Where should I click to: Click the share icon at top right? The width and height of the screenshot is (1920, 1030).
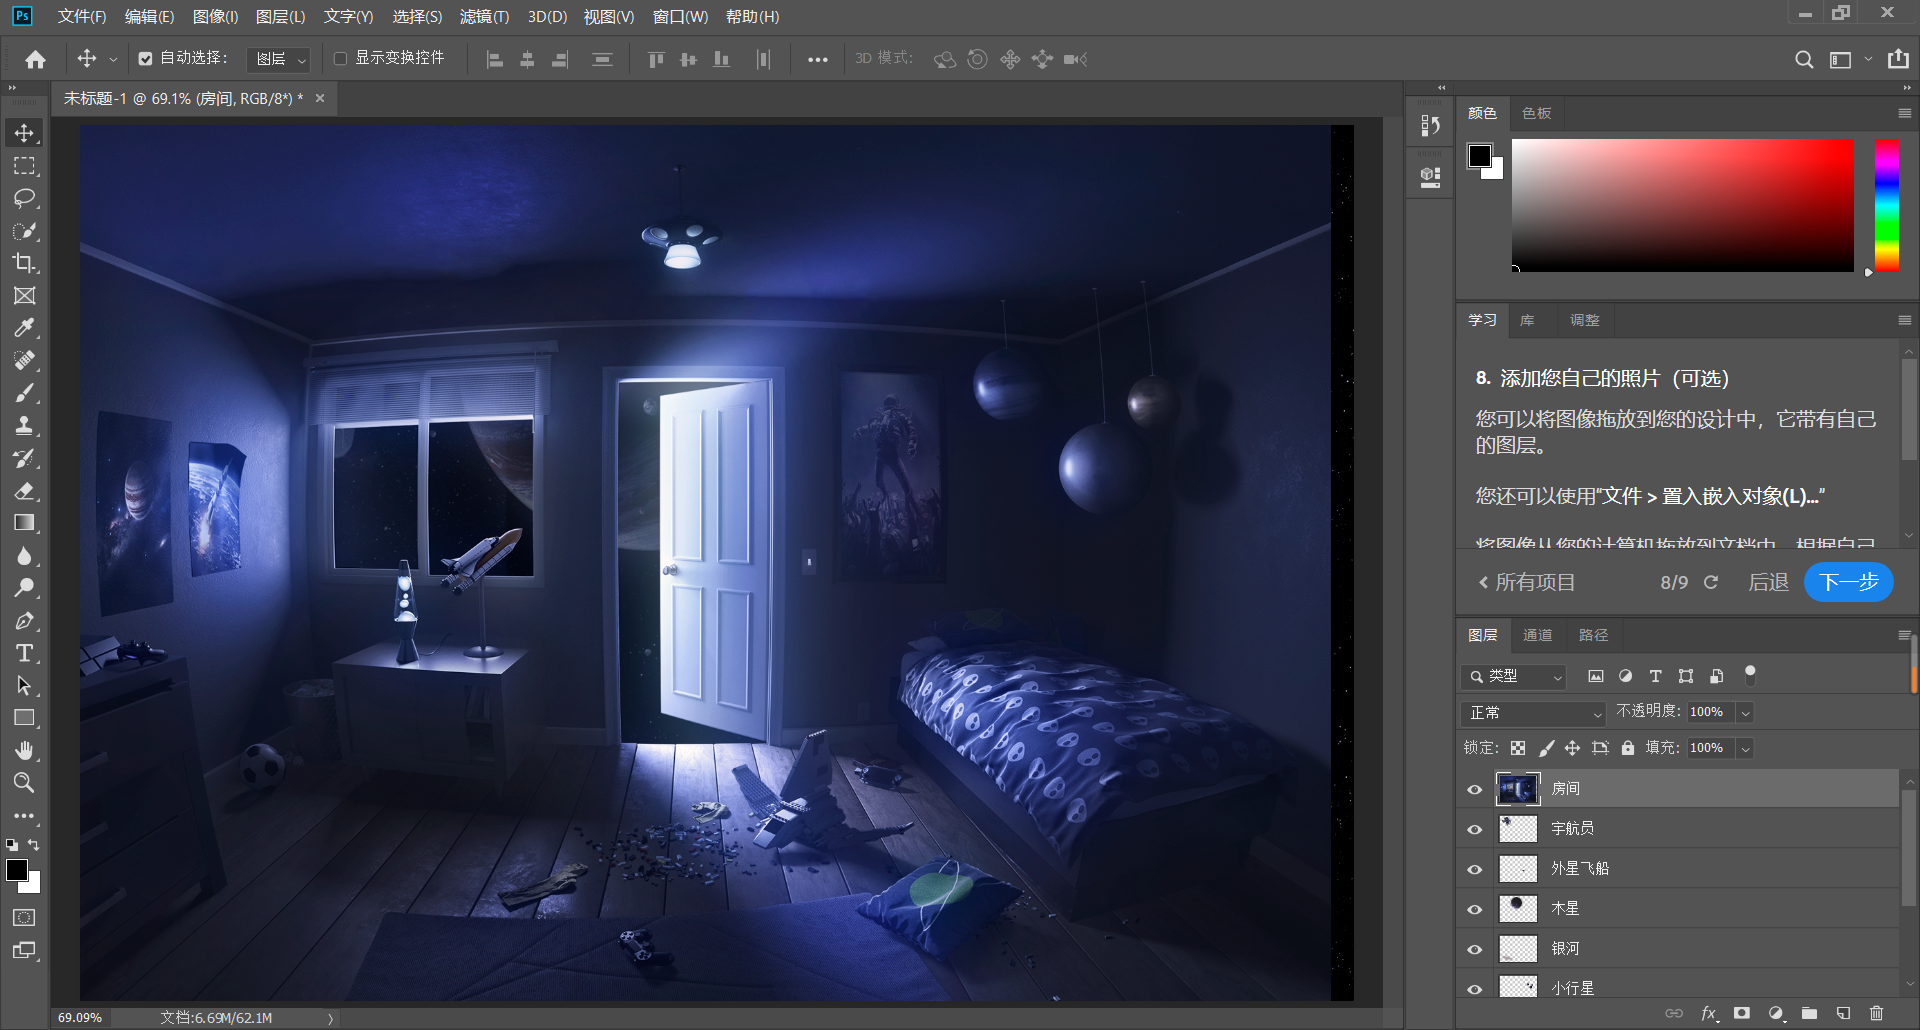tap(1898, 59)
